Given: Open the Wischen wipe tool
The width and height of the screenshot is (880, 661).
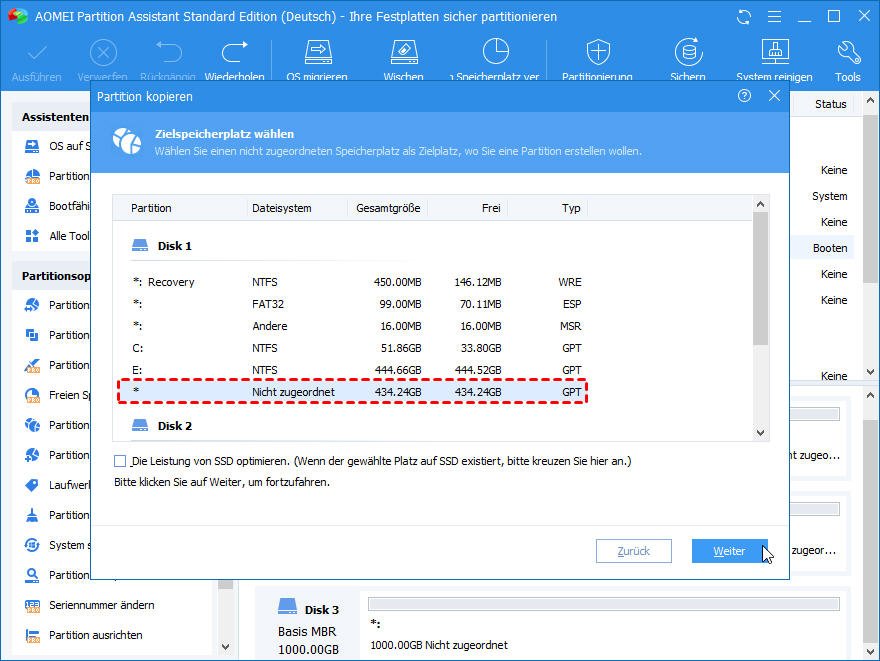Looking at the screenshot, I should pos(404,52).
